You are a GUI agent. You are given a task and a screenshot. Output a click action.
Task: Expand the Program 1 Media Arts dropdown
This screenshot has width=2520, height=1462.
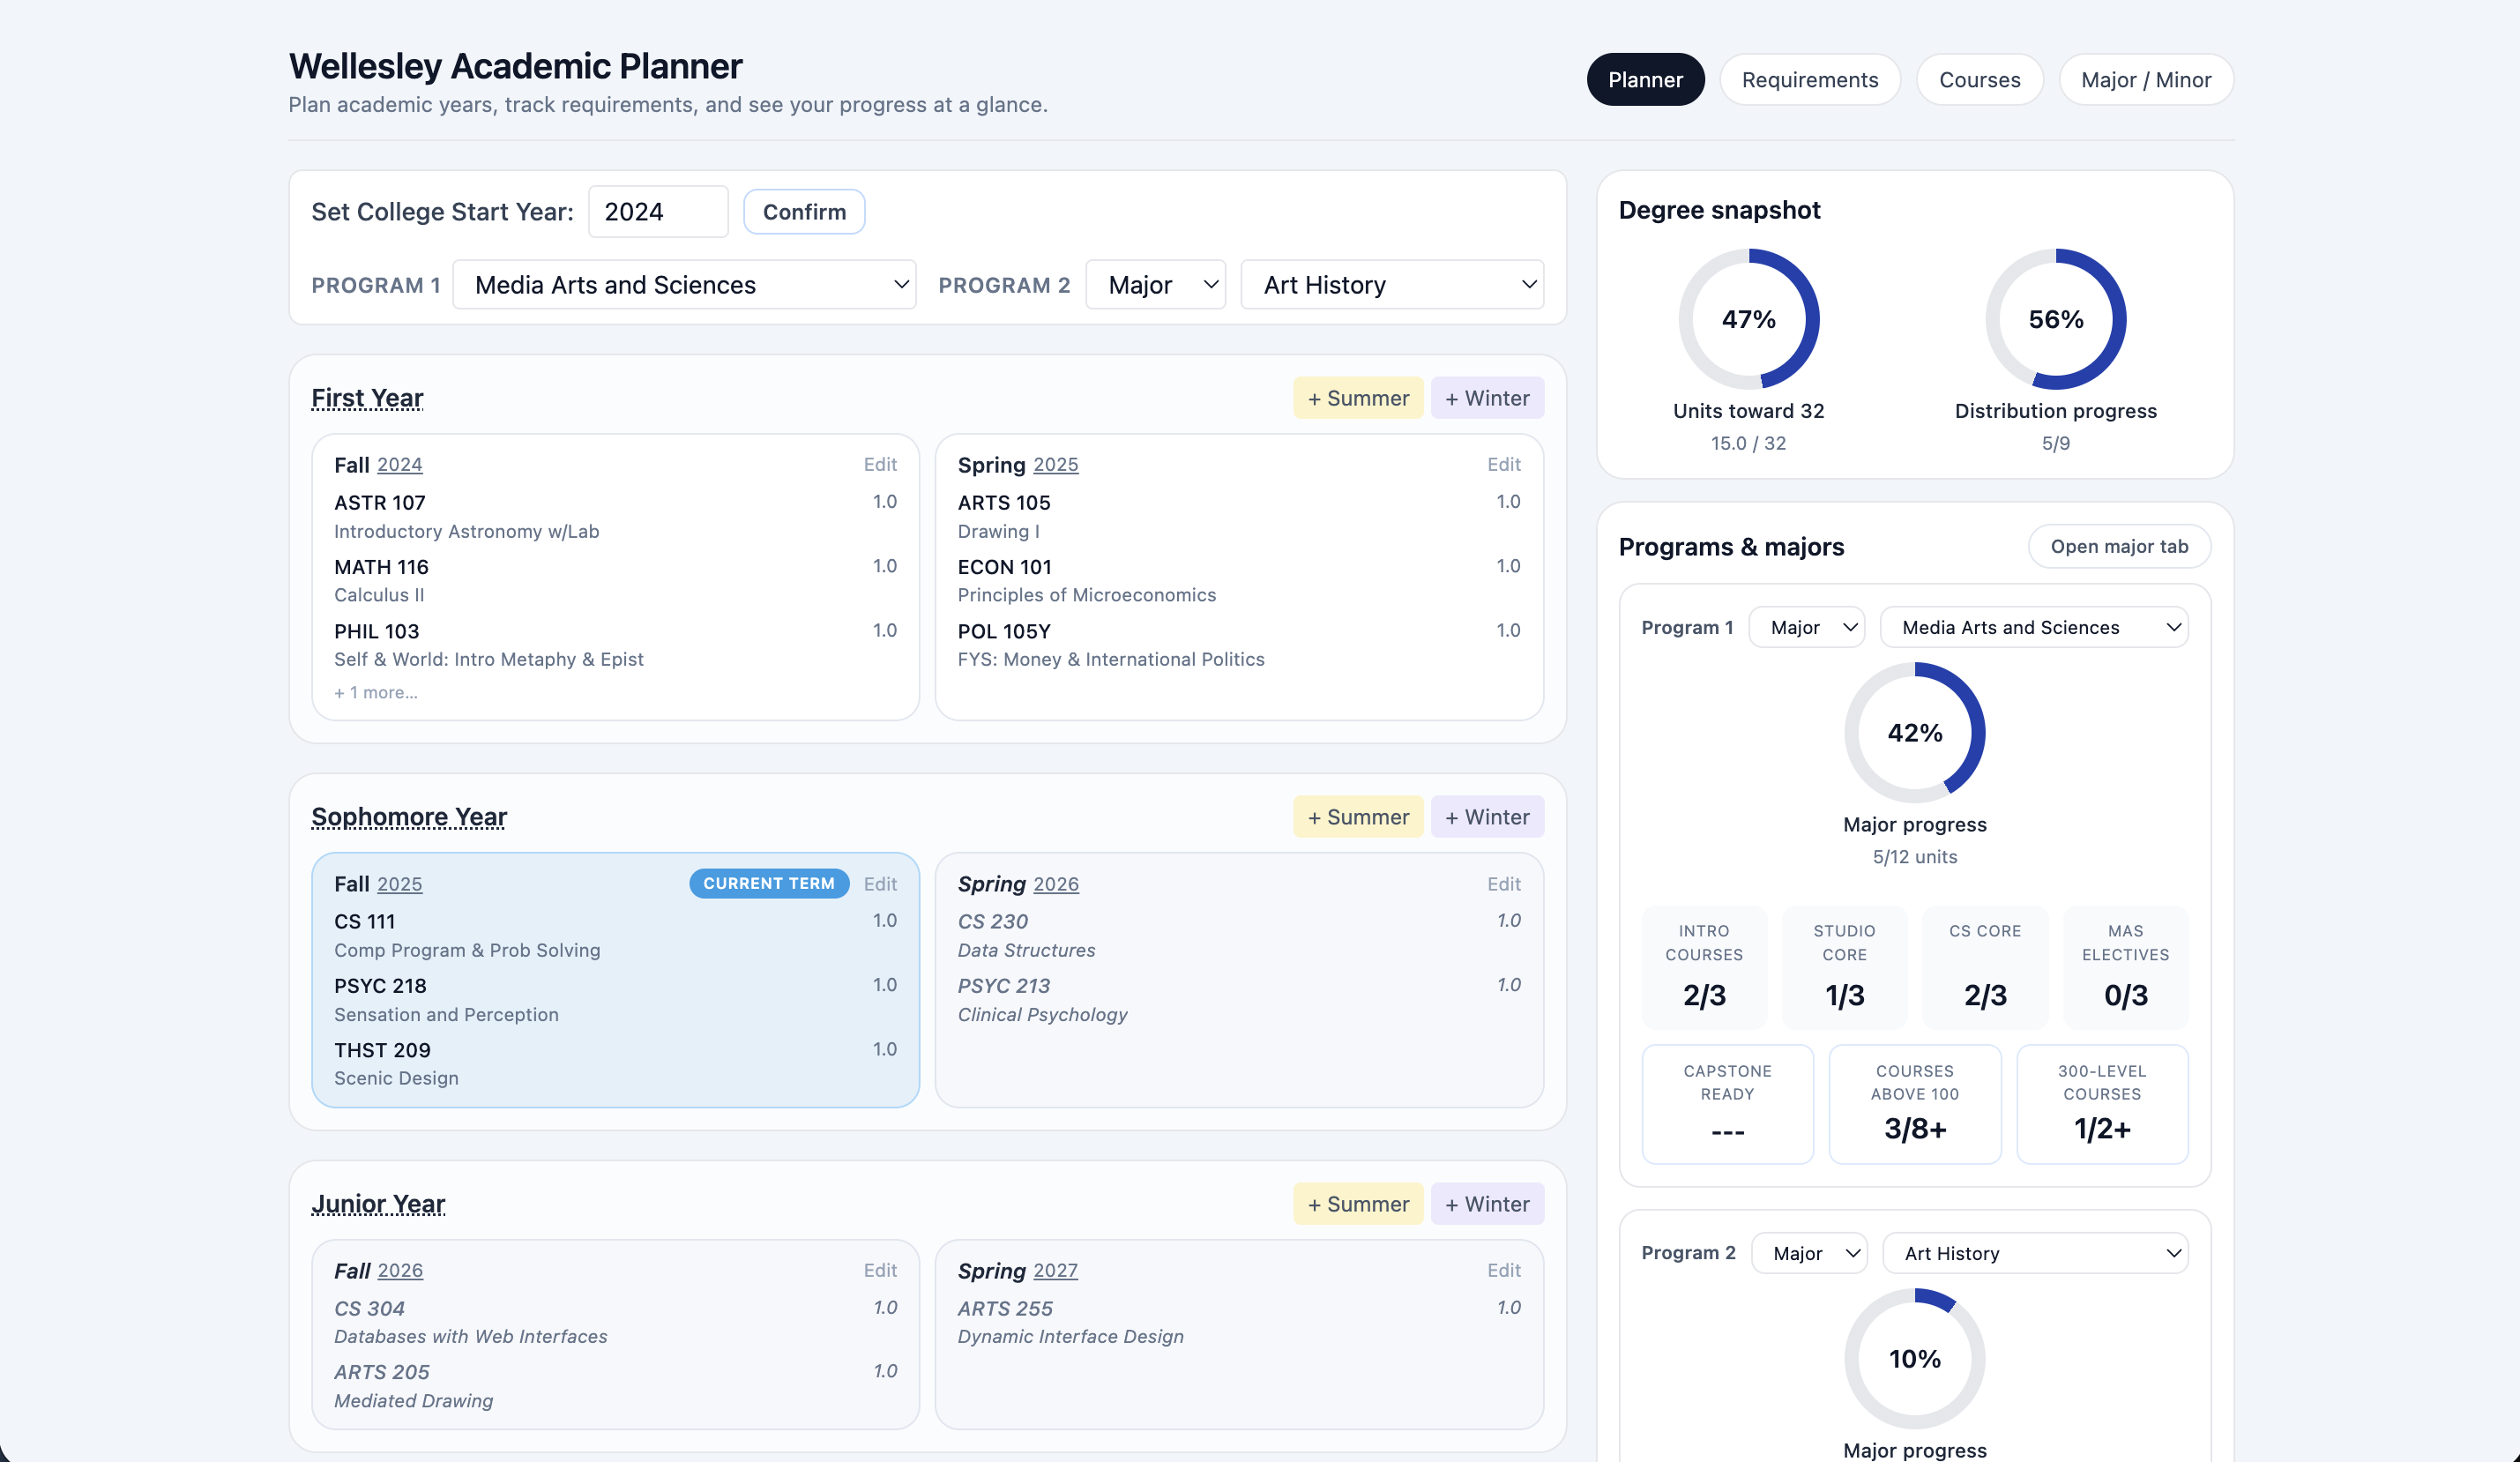coord(684,285)
